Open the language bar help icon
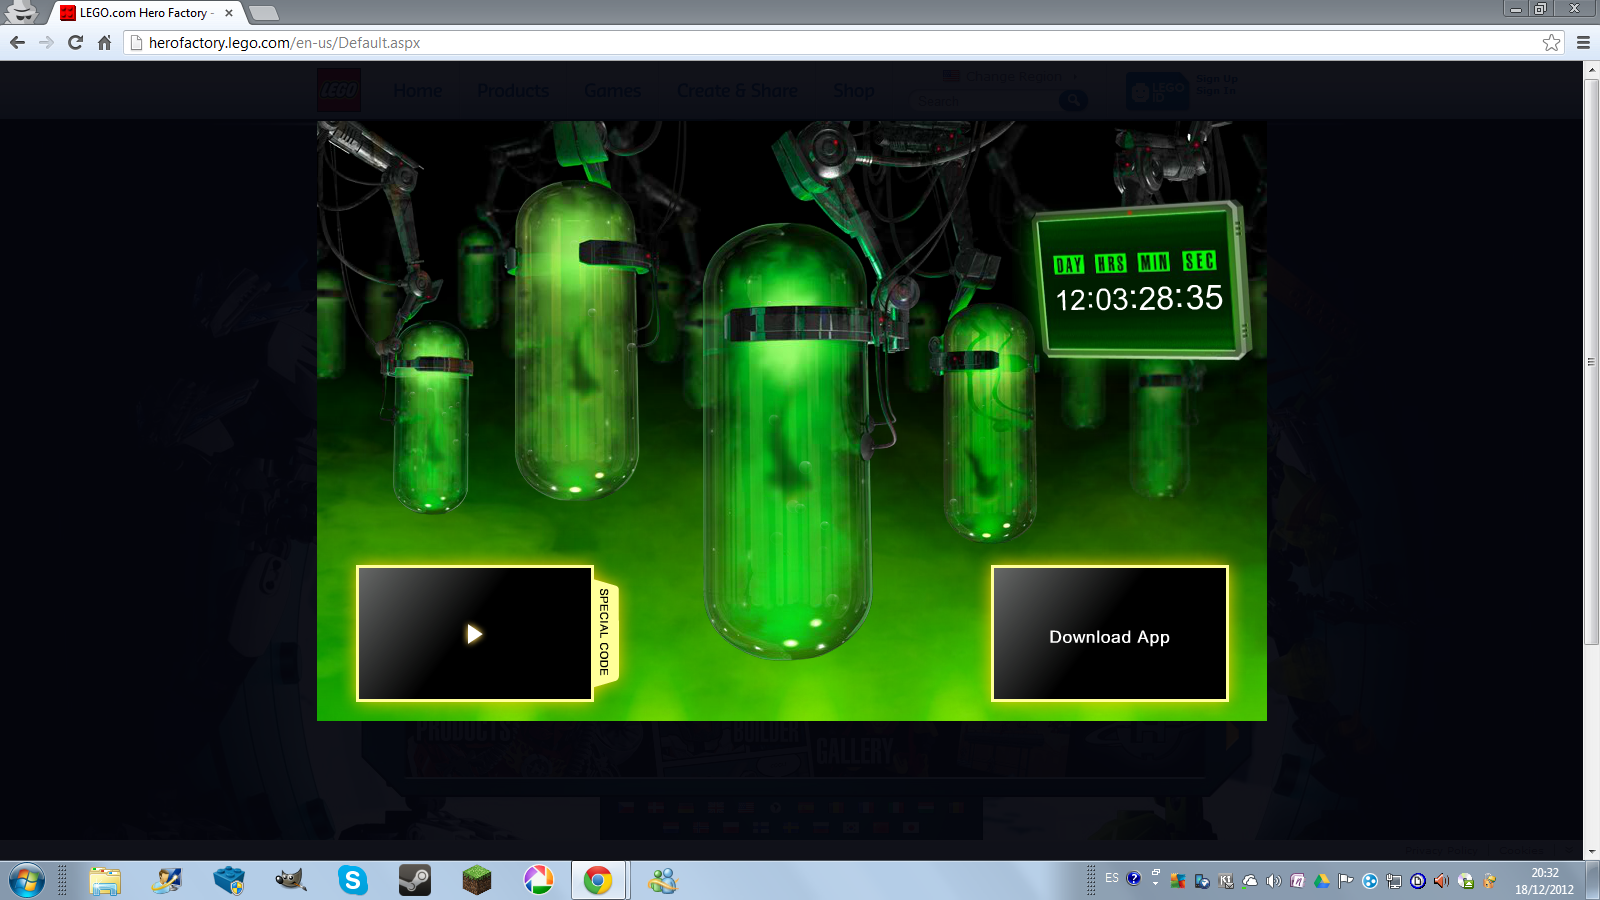This screenshot has width=1600, height=900. [1133, 878]
